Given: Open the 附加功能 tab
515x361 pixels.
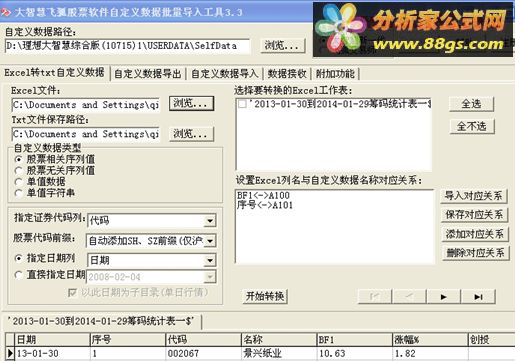Looking at the screenshot, I should 335,74.
